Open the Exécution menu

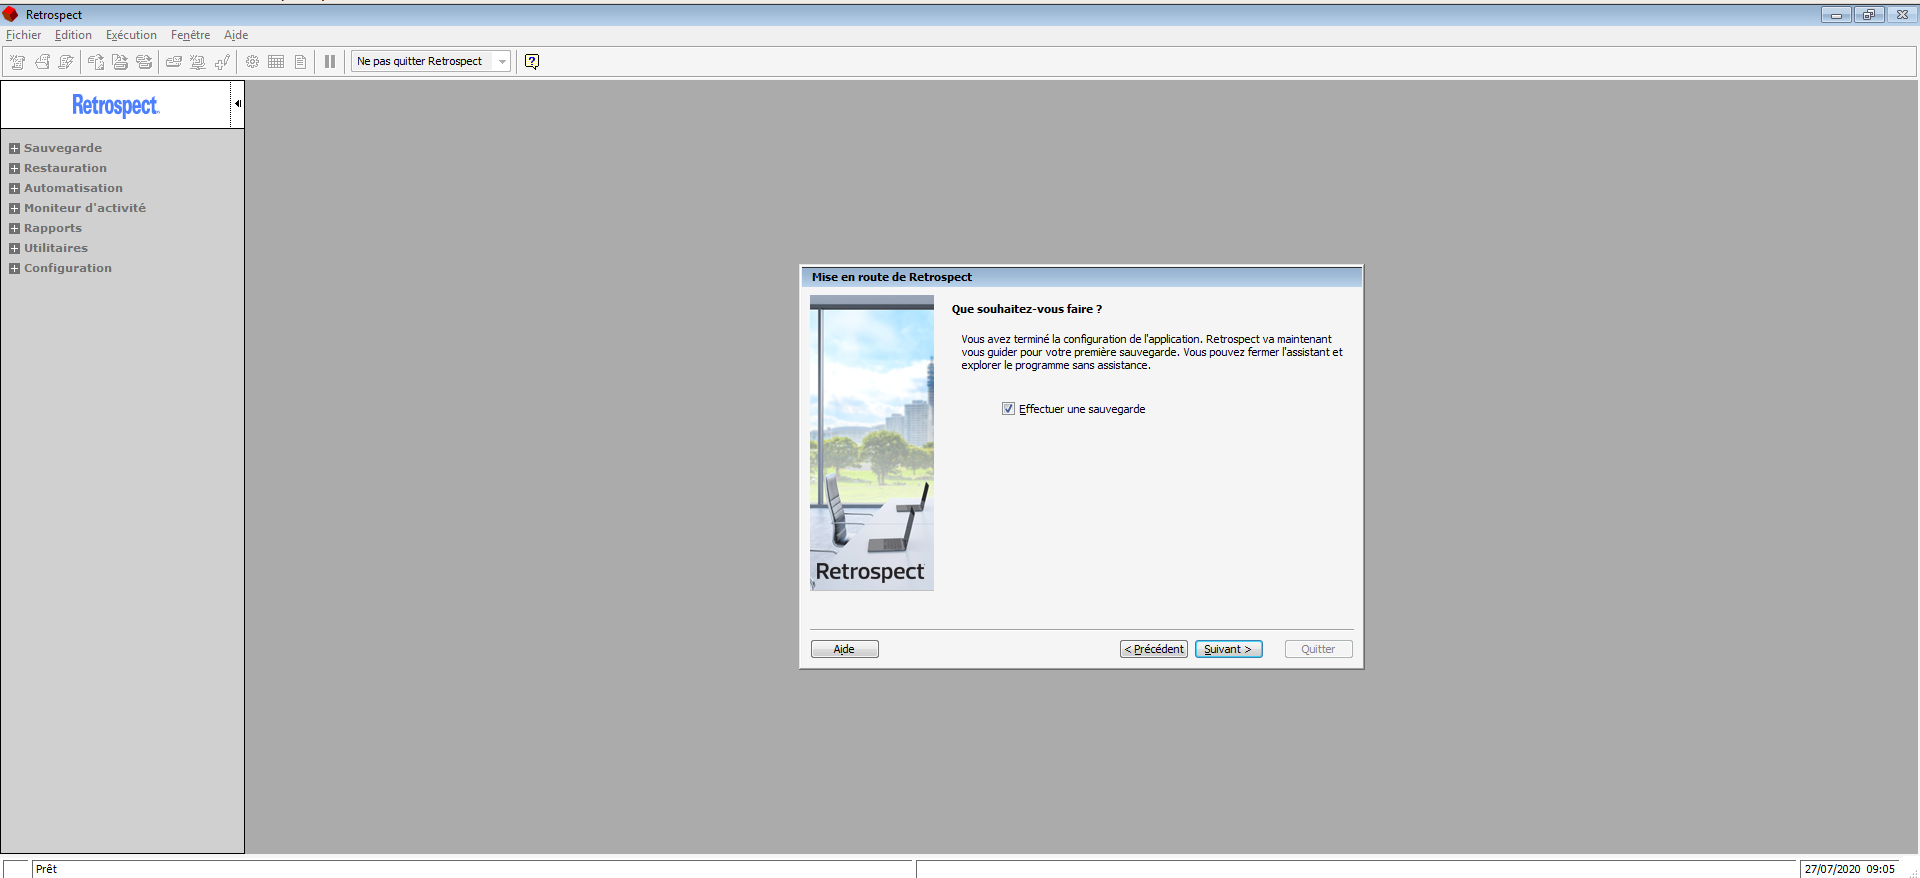131,35
